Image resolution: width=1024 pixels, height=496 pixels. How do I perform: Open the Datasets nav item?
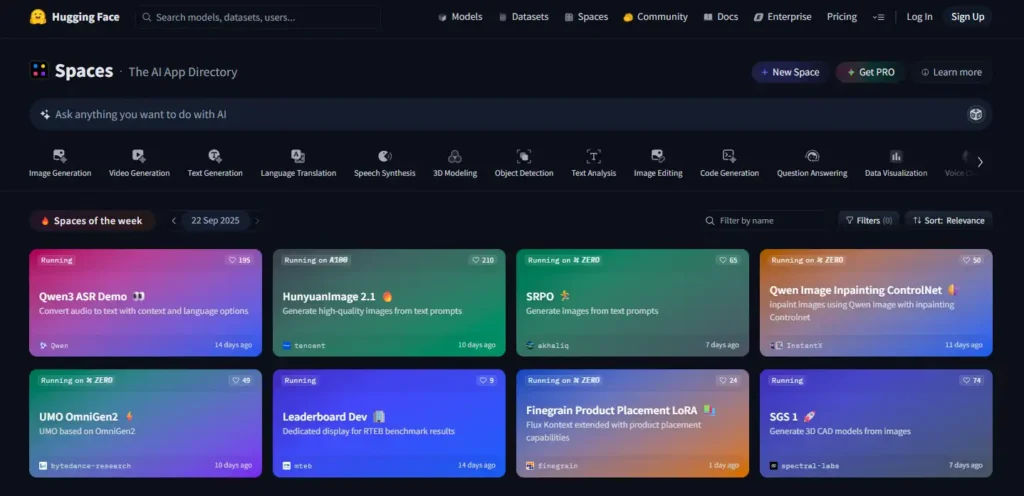point(523,17)
